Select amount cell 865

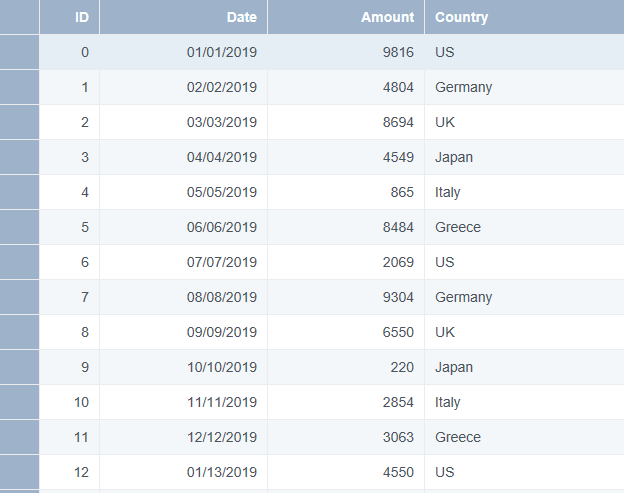pos(346,192)
